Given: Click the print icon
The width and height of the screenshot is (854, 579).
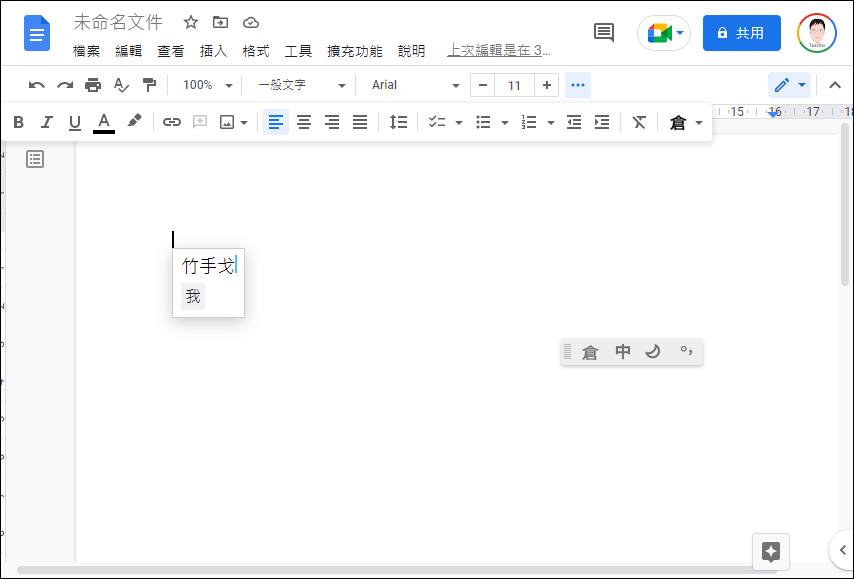Looking at the screenshot, I should (x=93, y=86).
